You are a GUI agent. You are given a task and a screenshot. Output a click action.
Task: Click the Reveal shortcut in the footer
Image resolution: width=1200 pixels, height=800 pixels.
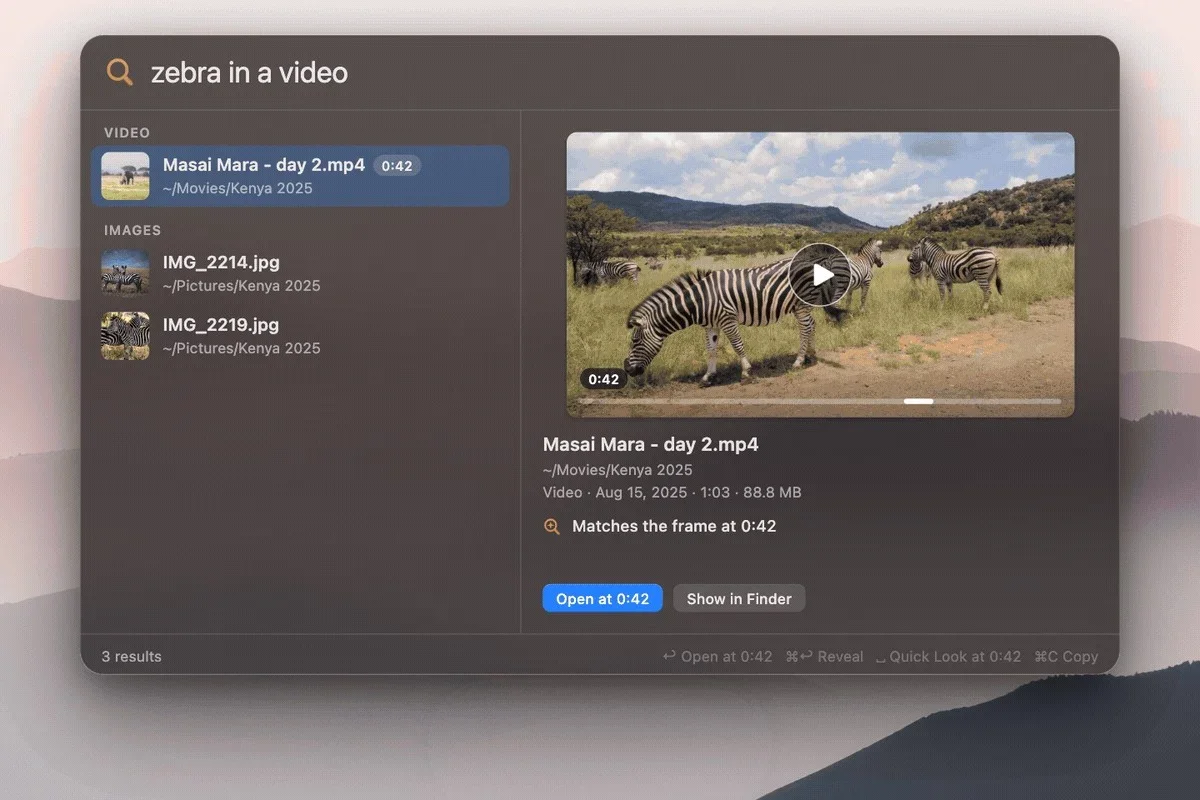(824, 657)
